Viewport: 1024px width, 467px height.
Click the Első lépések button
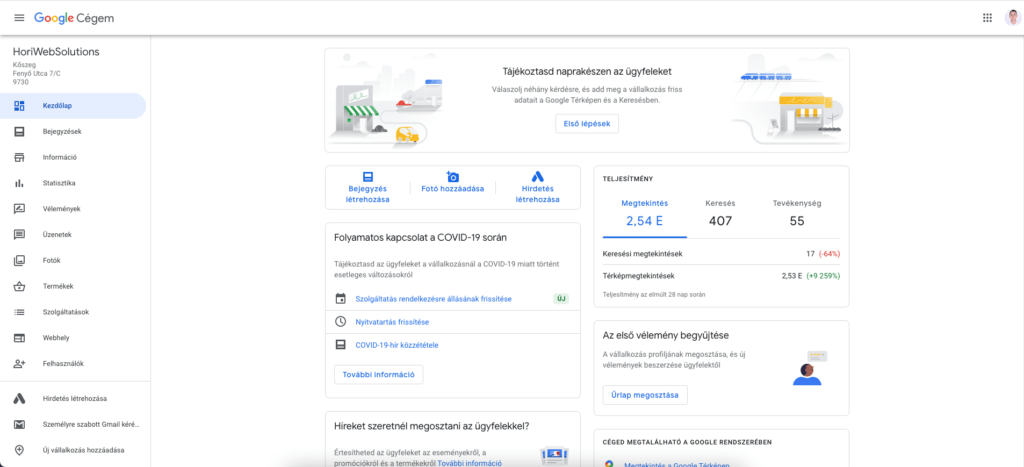pos(587,123)
